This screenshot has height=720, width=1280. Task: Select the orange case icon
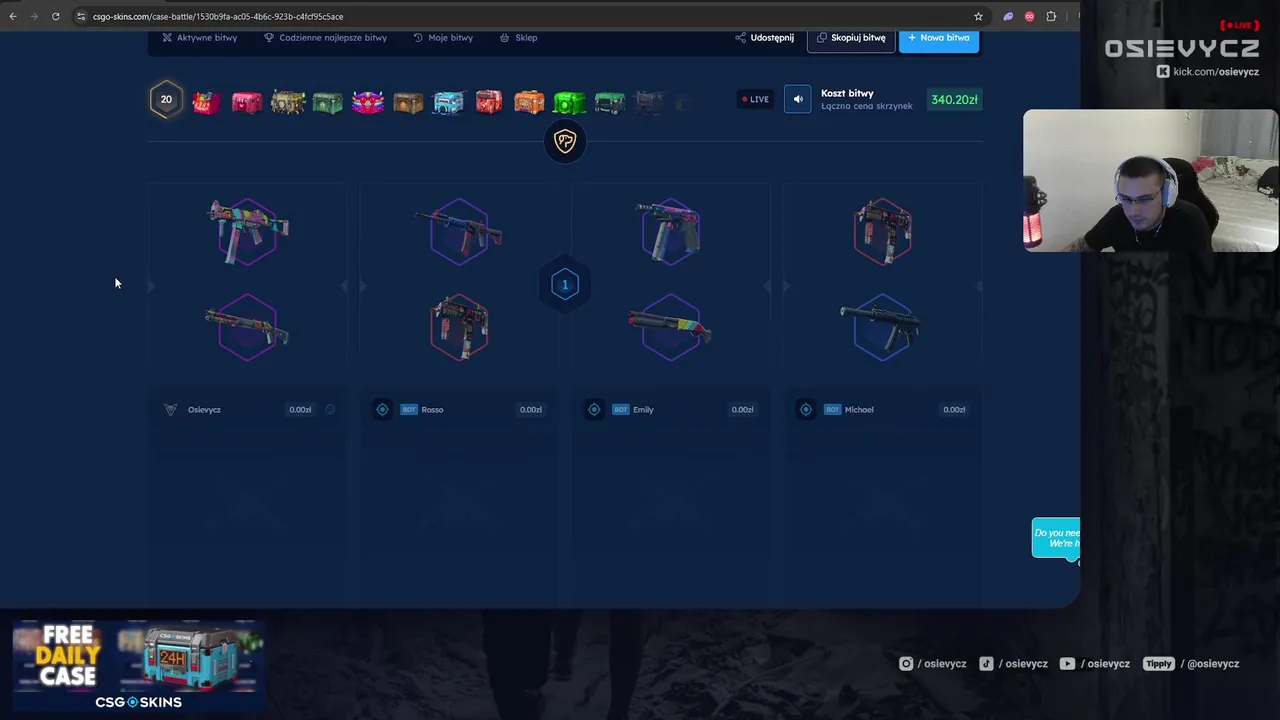click(529, 101)
